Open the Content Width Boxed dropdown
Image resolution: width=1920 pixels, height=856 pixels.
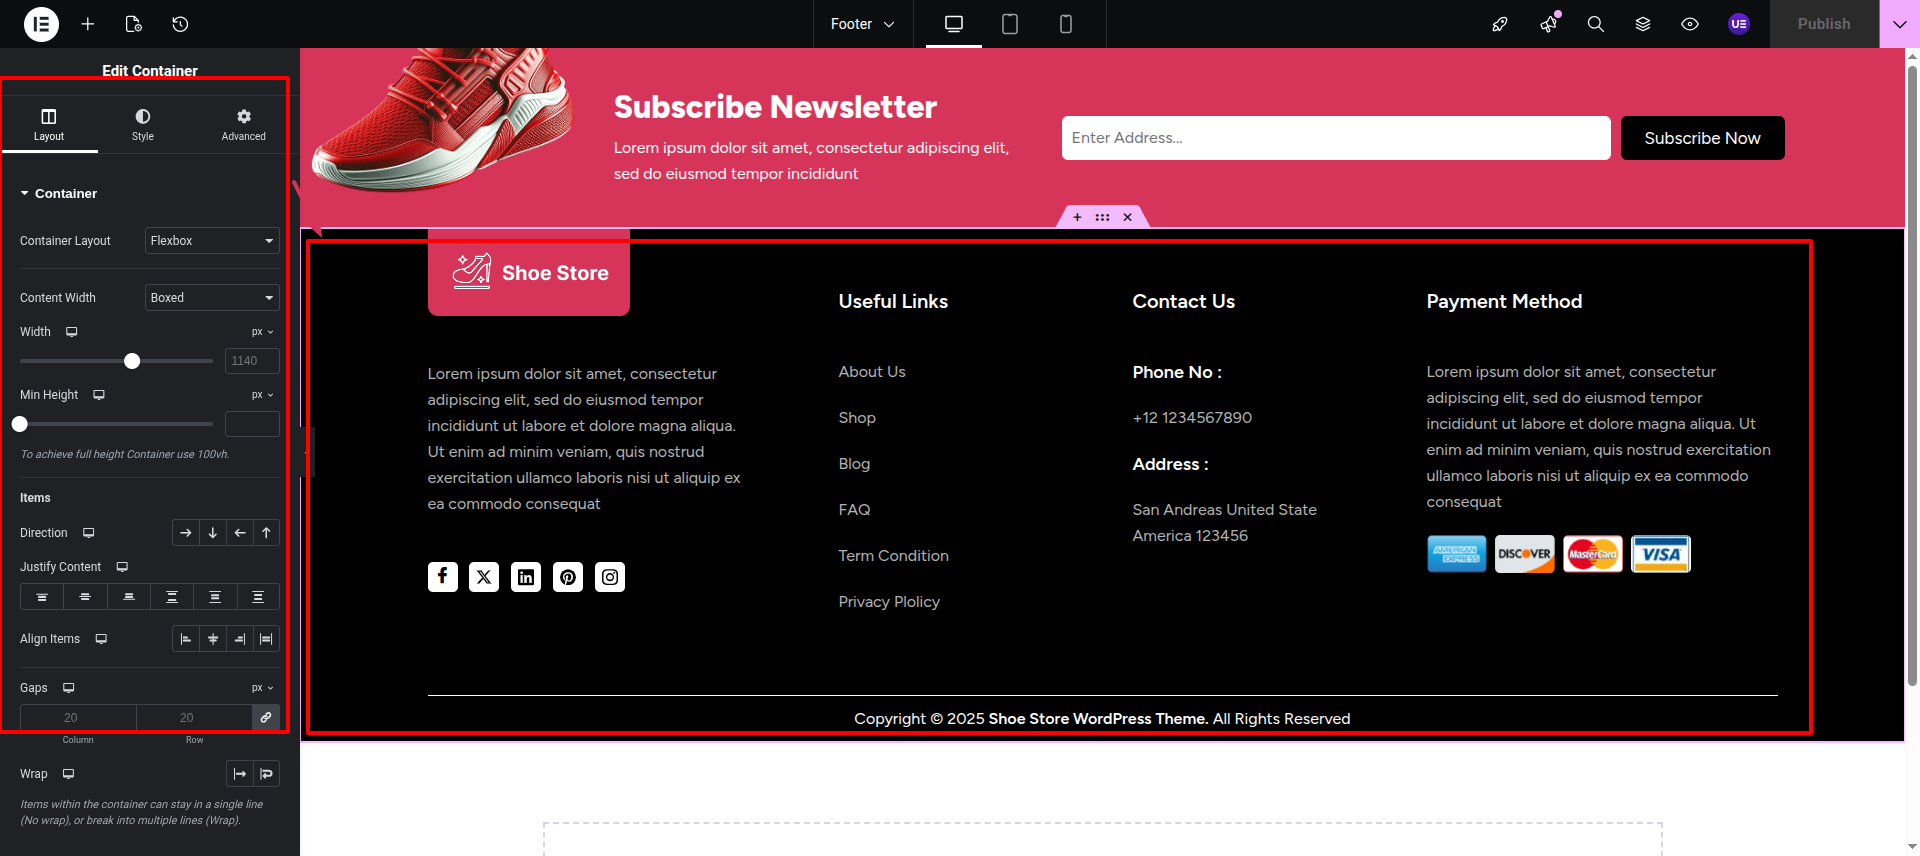[x=212, y=298]
